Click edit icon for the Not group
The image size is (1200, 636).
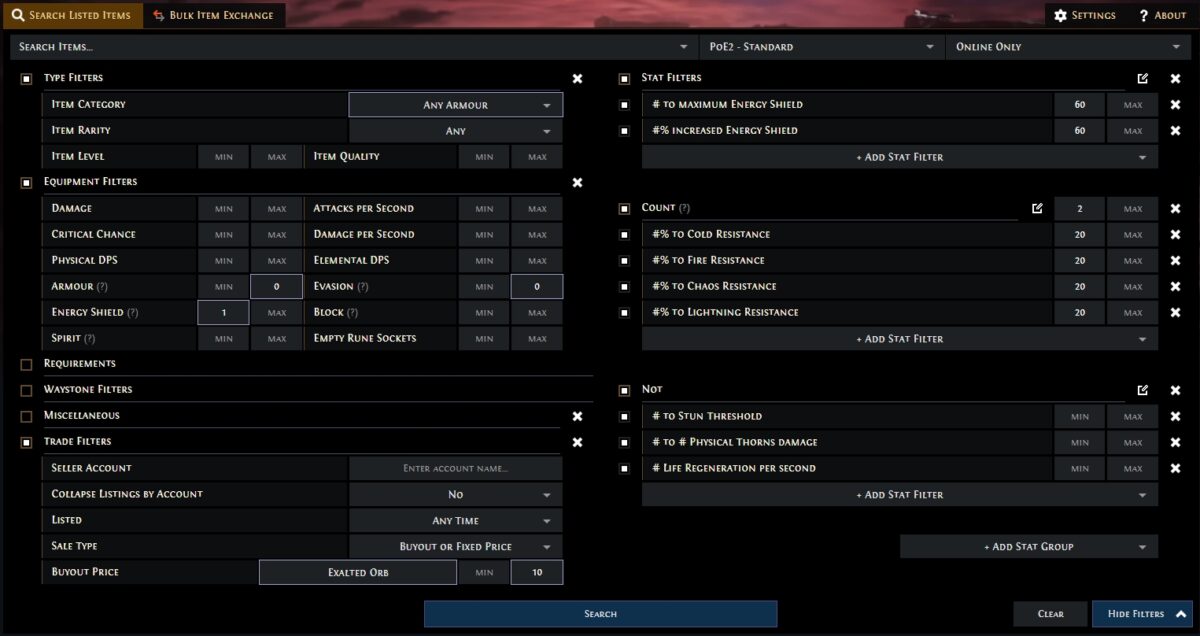click(x=1143, y=390)
